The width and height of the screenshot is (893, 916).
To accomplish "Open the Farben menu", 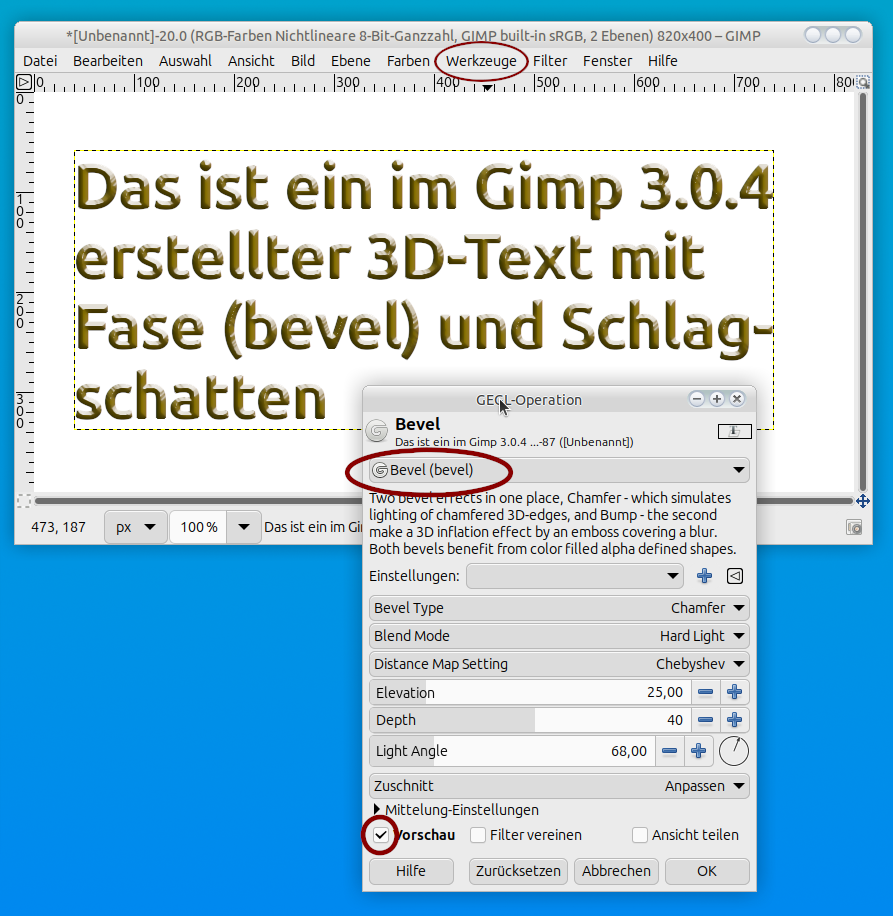I will [x=408, y=61].
